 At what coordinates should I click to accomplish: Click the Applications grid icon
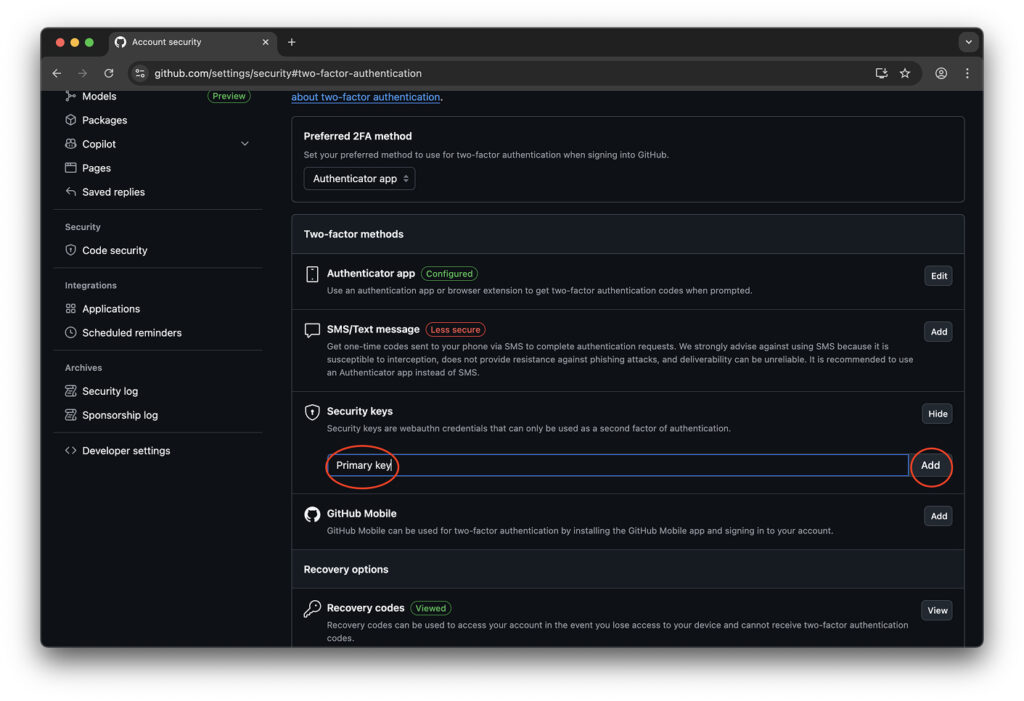click(x=71, y=309)
